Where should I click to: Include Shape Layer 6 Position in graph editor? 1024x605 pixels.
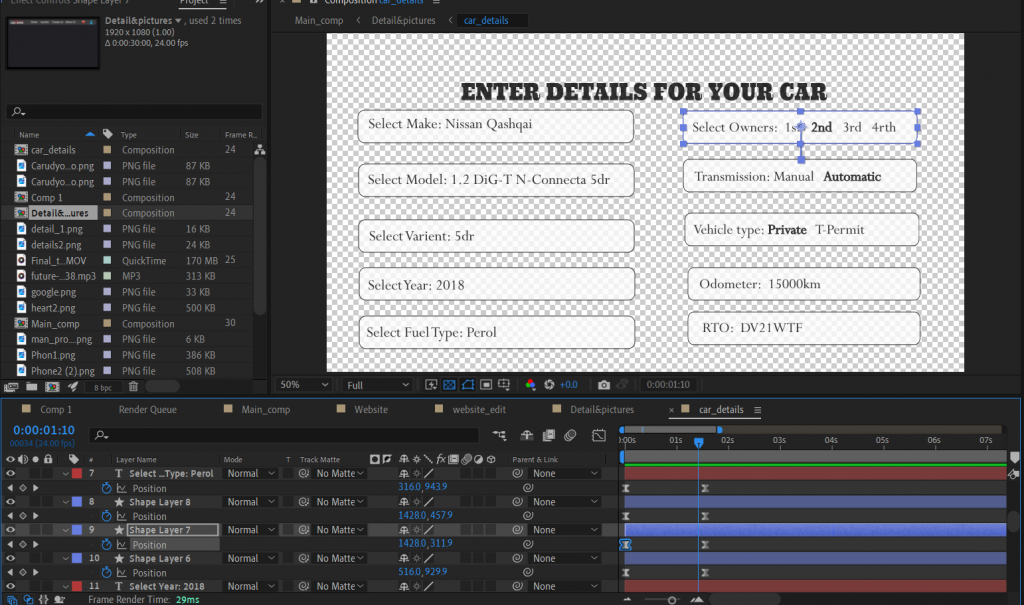121,572
